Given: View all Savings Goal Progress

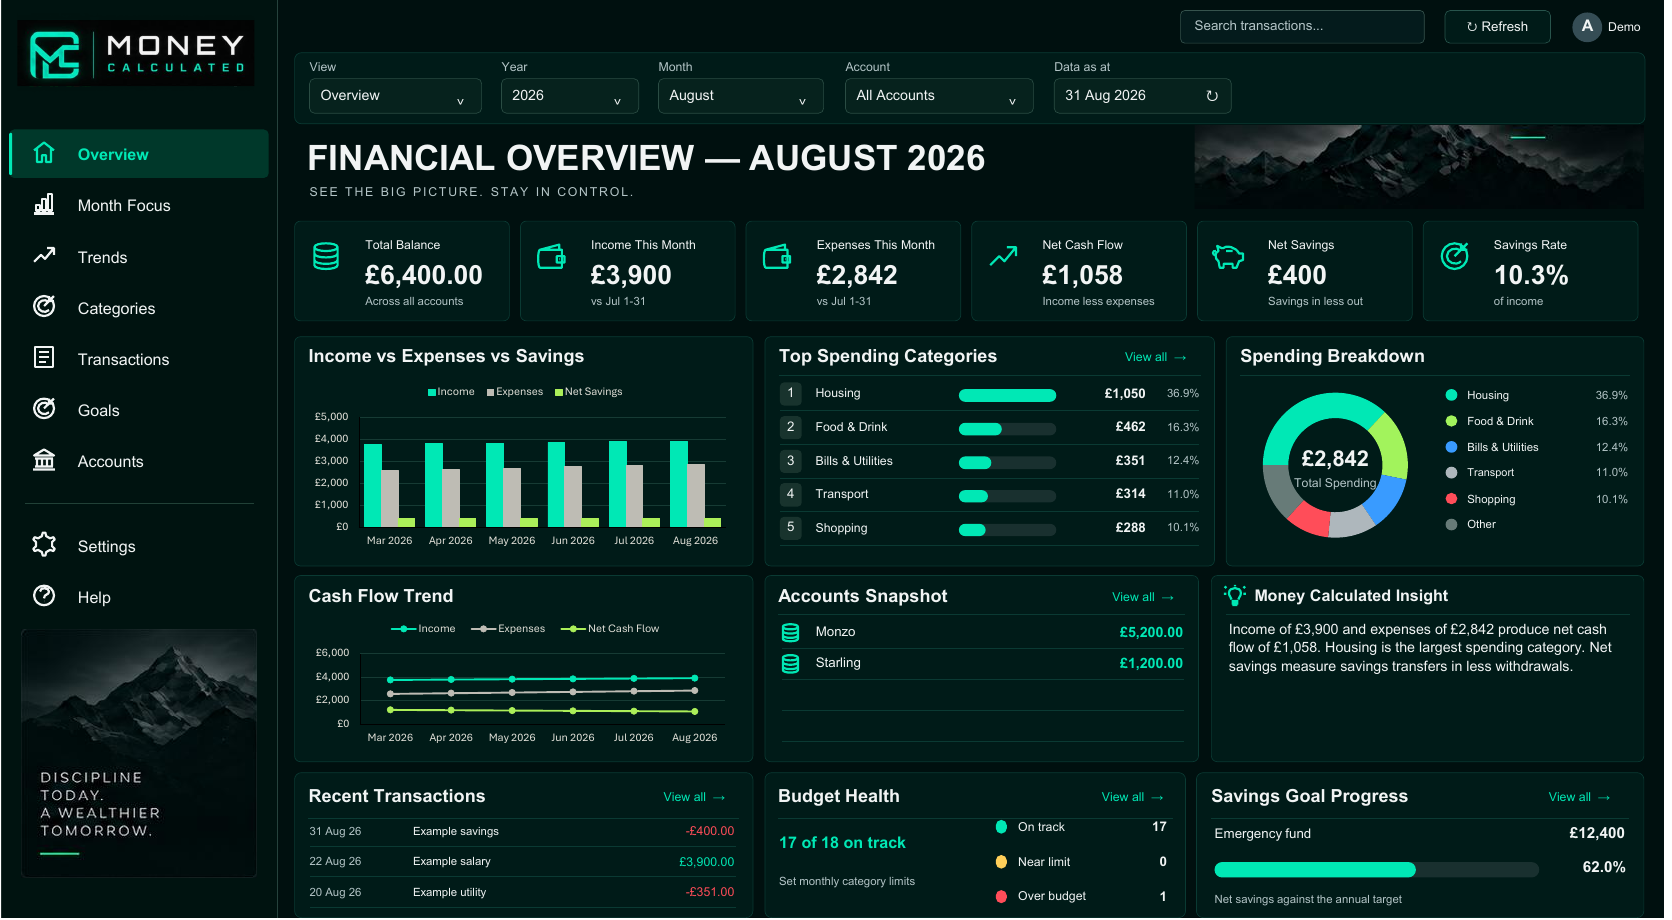Looking at the screenshot, I should pos(1579,797).
